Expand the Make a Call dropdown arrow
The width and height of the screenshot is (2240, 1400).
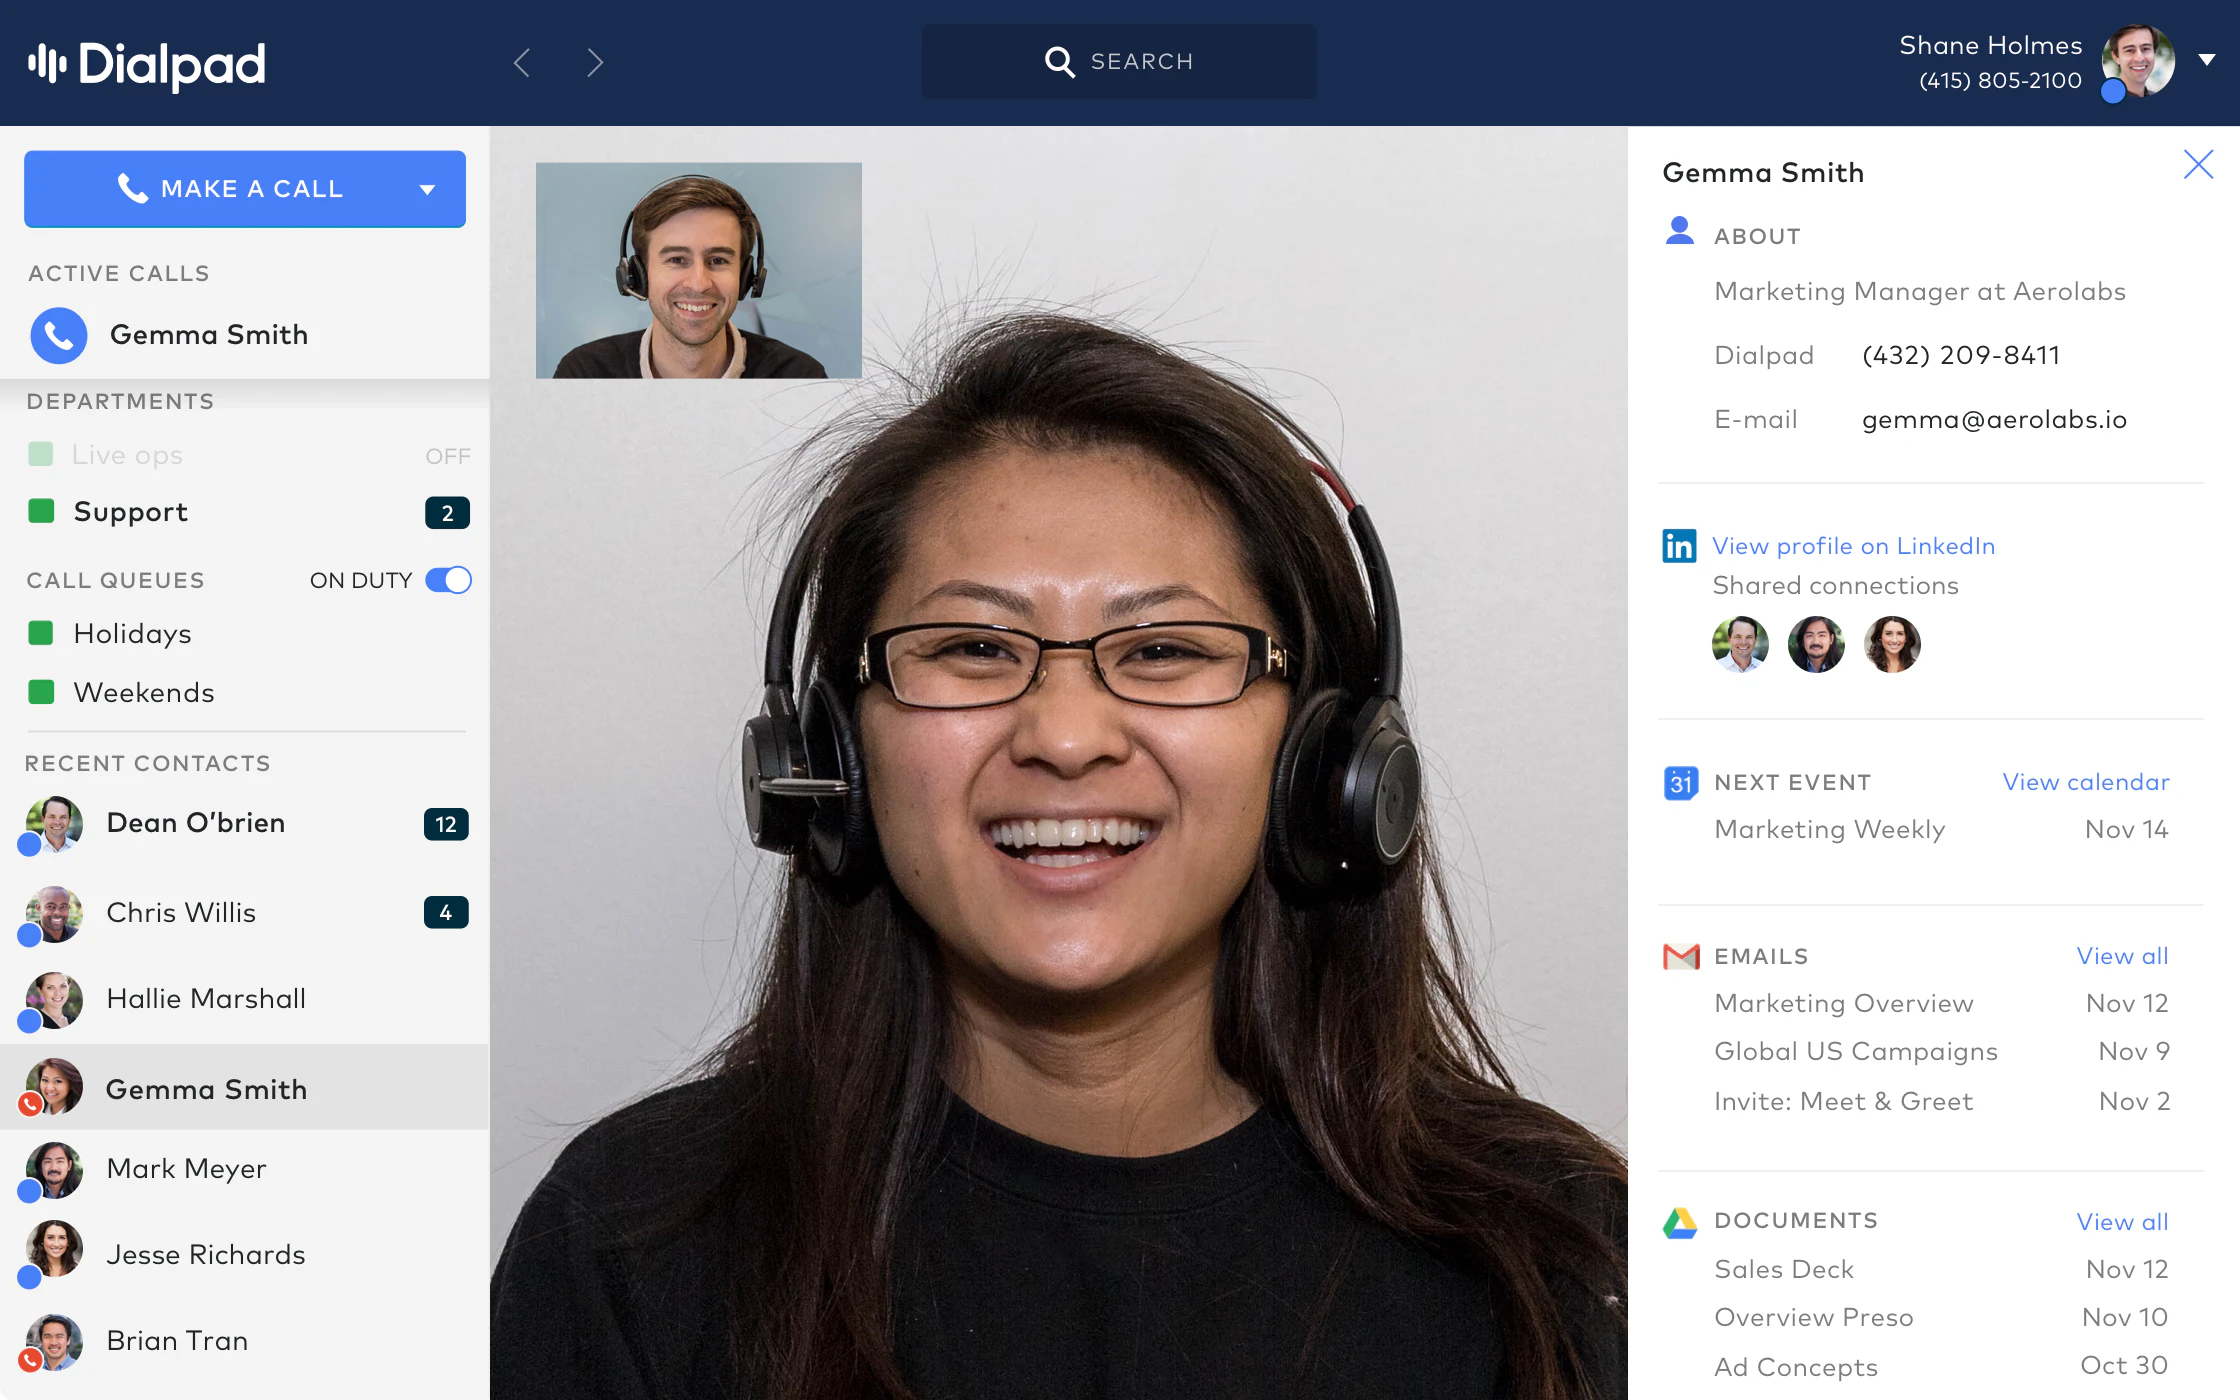pos(427,190)
